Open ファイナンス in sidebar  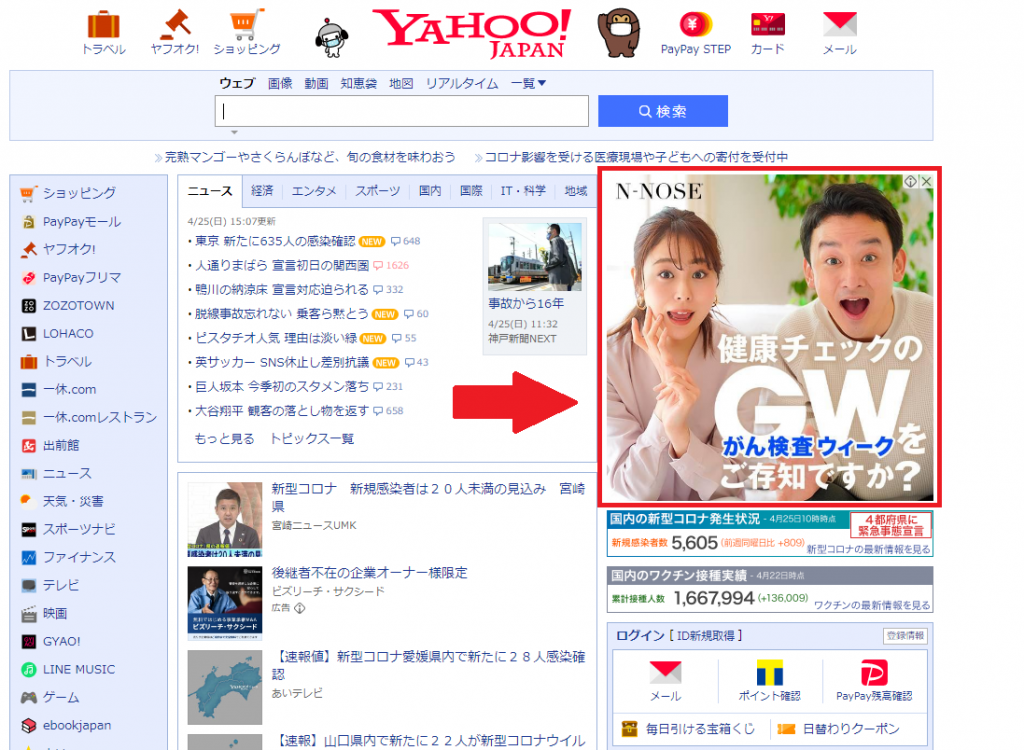click(x=68, y=557)
